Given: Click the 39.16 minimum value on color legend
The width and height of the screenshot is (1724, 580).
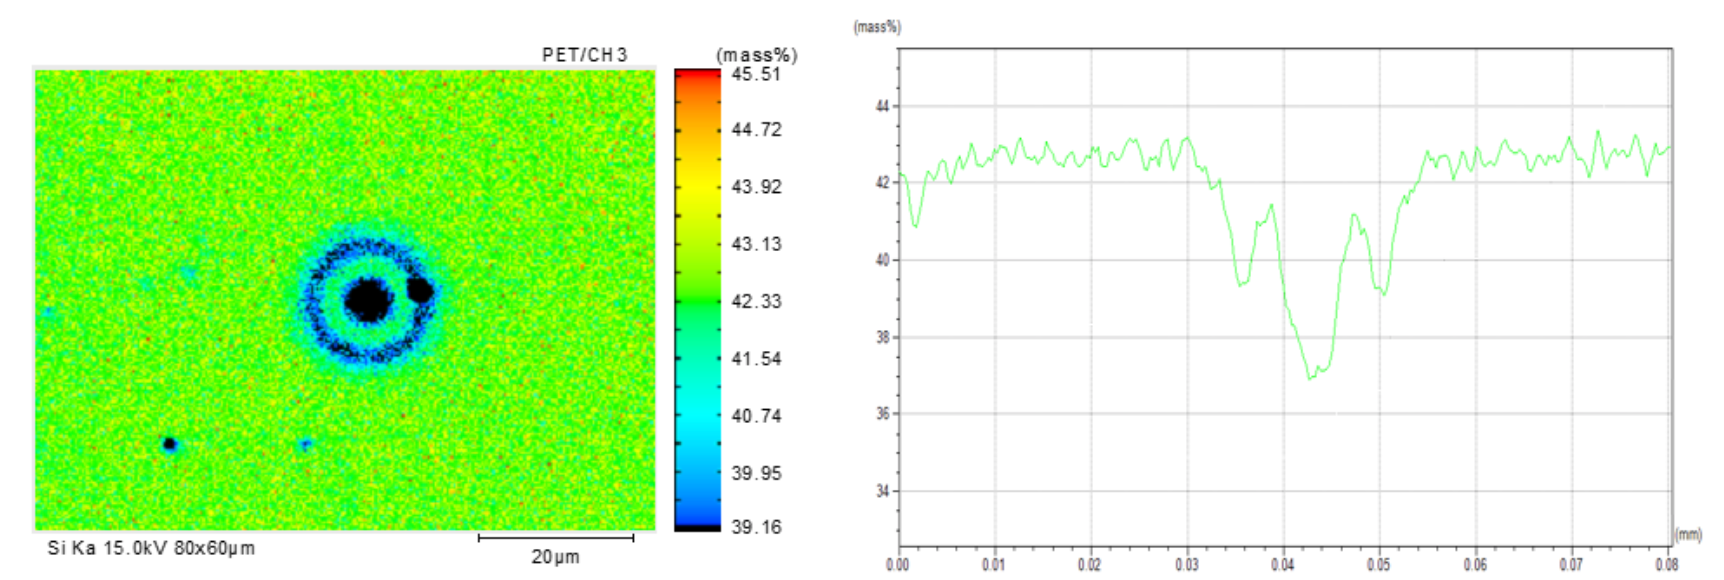Looking at the screenshot, I should 756,526.
